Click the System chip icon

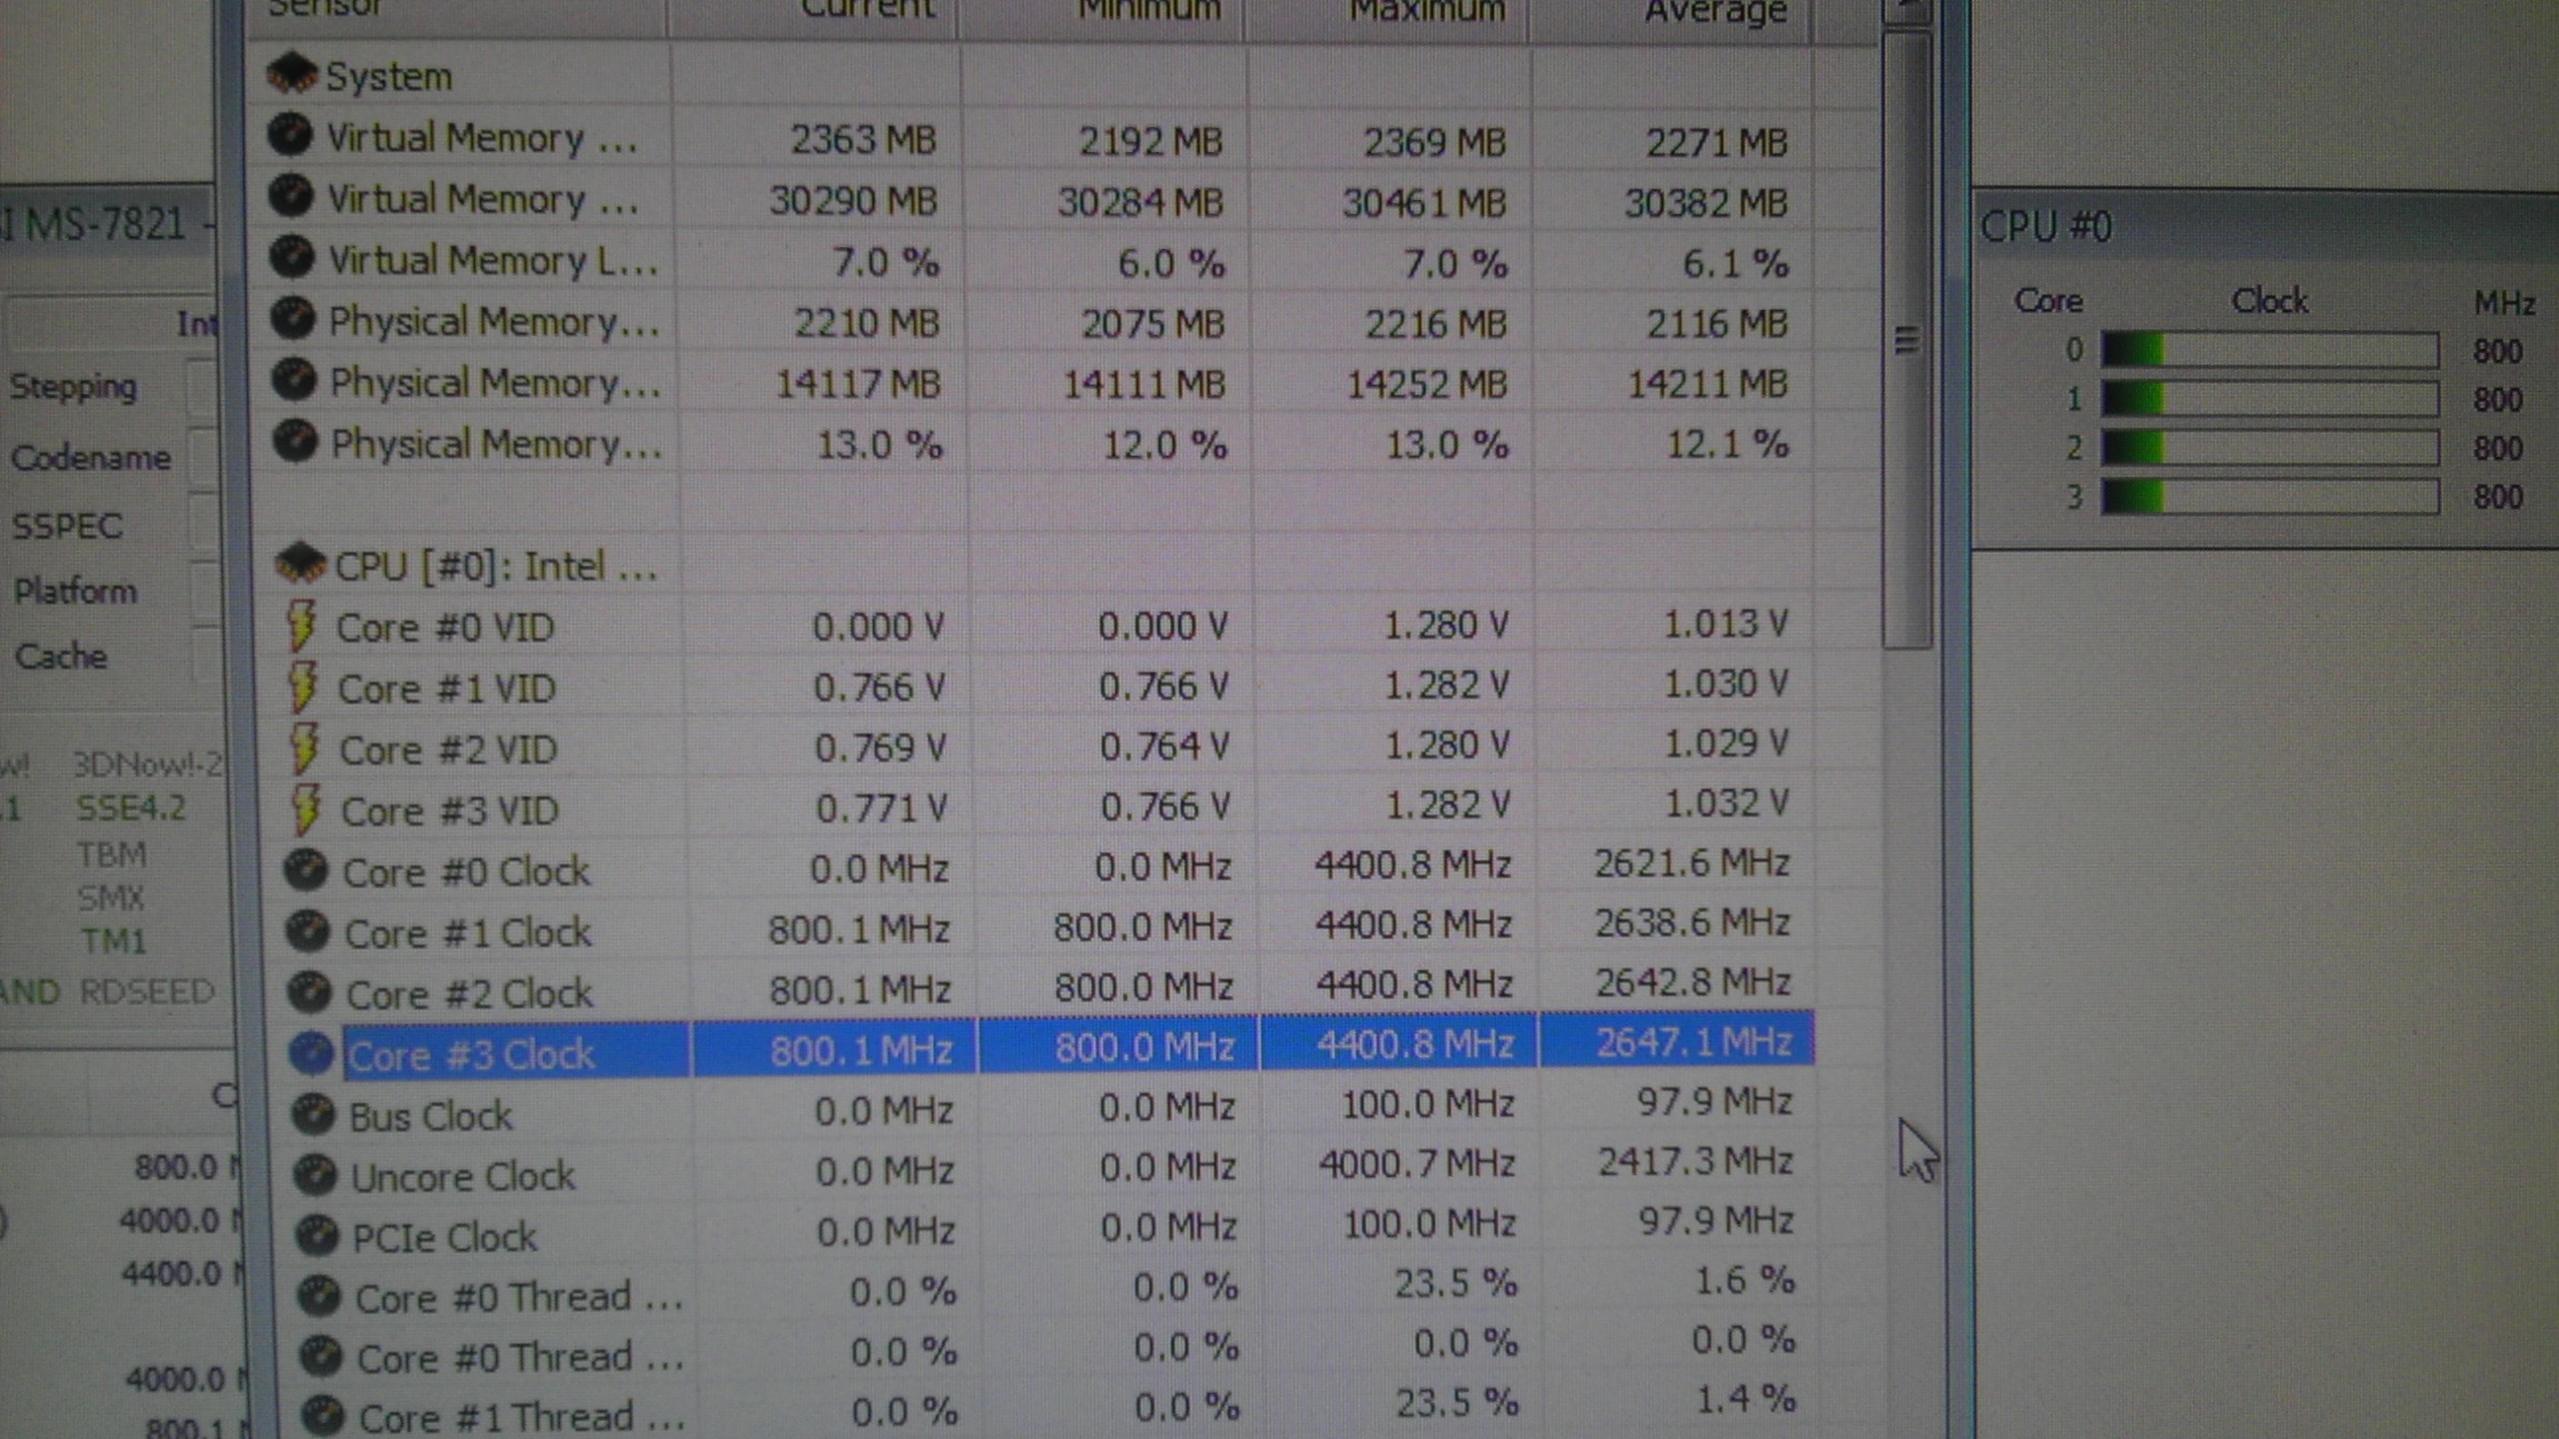click(x=291, y=74)
